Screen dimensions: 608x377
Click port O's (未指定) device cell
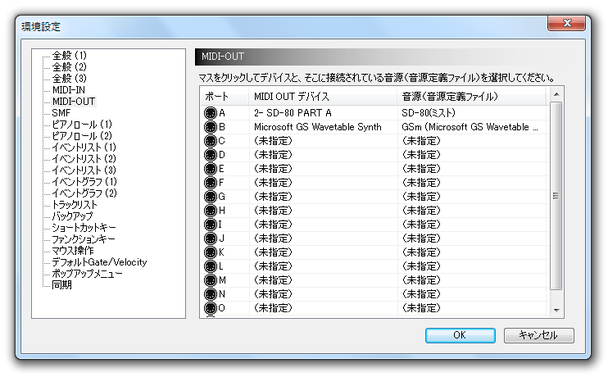[x=323, y=308]
